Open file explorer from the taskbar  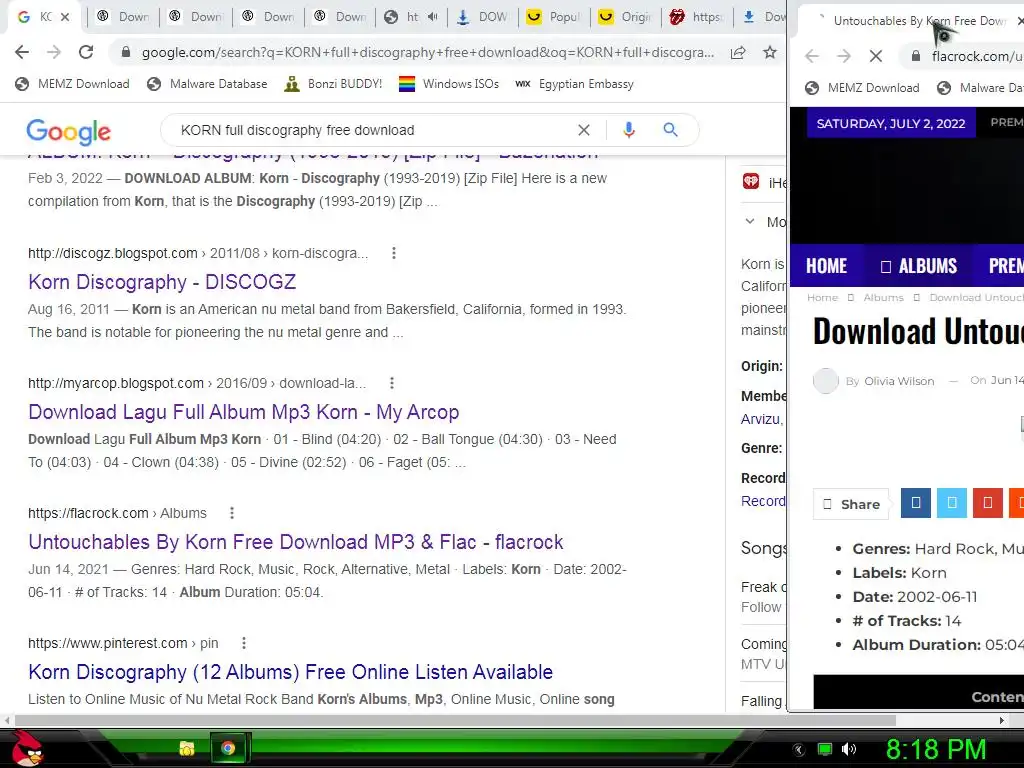pos(187,748)
